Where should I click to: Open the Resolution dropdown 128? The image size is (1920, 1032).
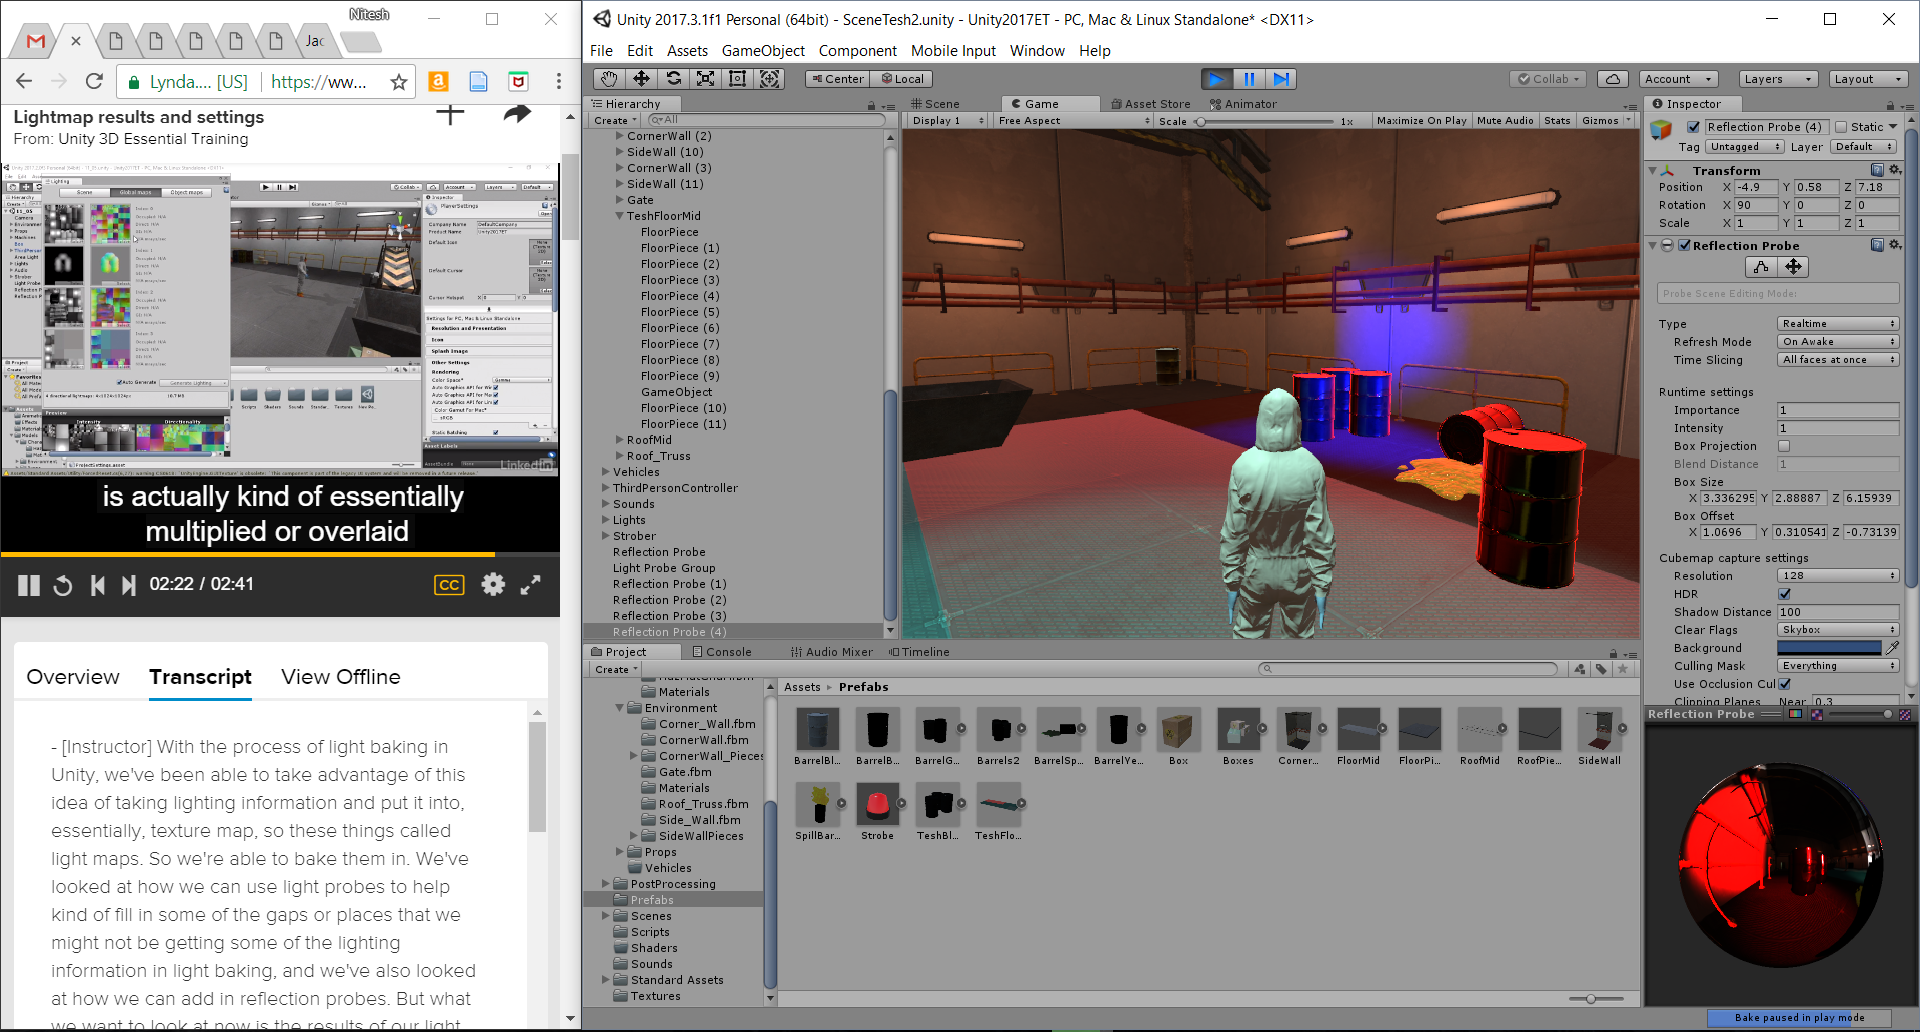coord(1838,576)
